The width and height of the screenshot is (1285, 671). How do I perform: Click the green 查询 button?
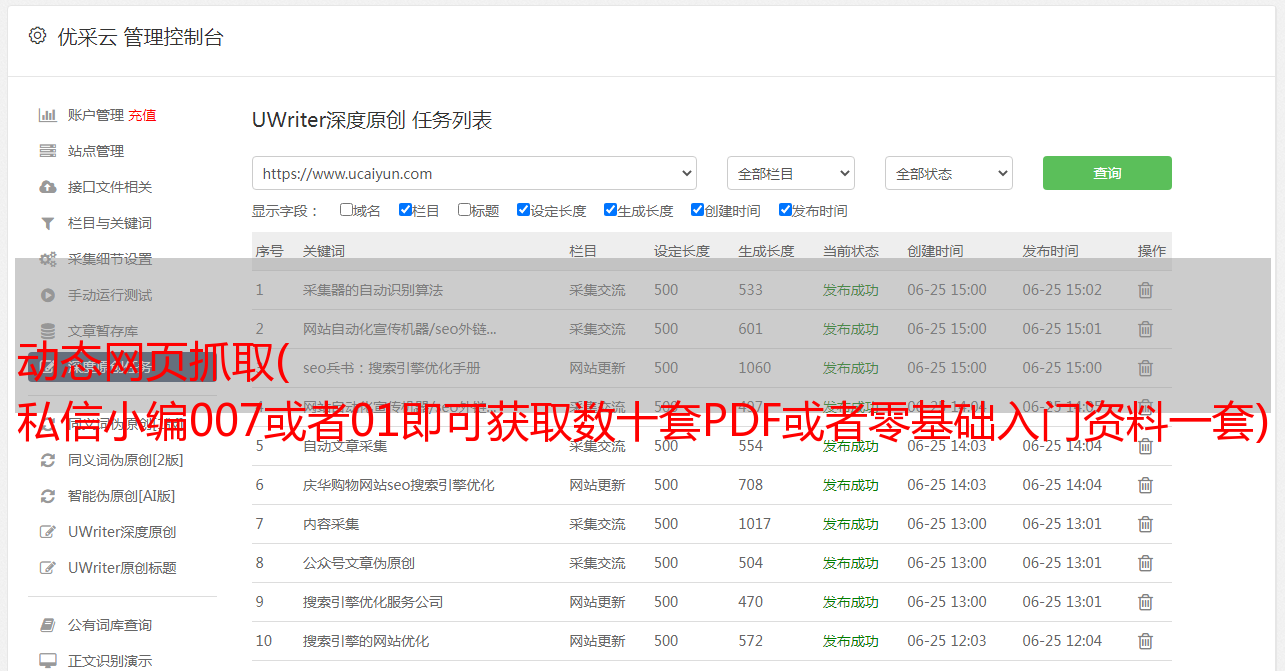point(1107,173)
